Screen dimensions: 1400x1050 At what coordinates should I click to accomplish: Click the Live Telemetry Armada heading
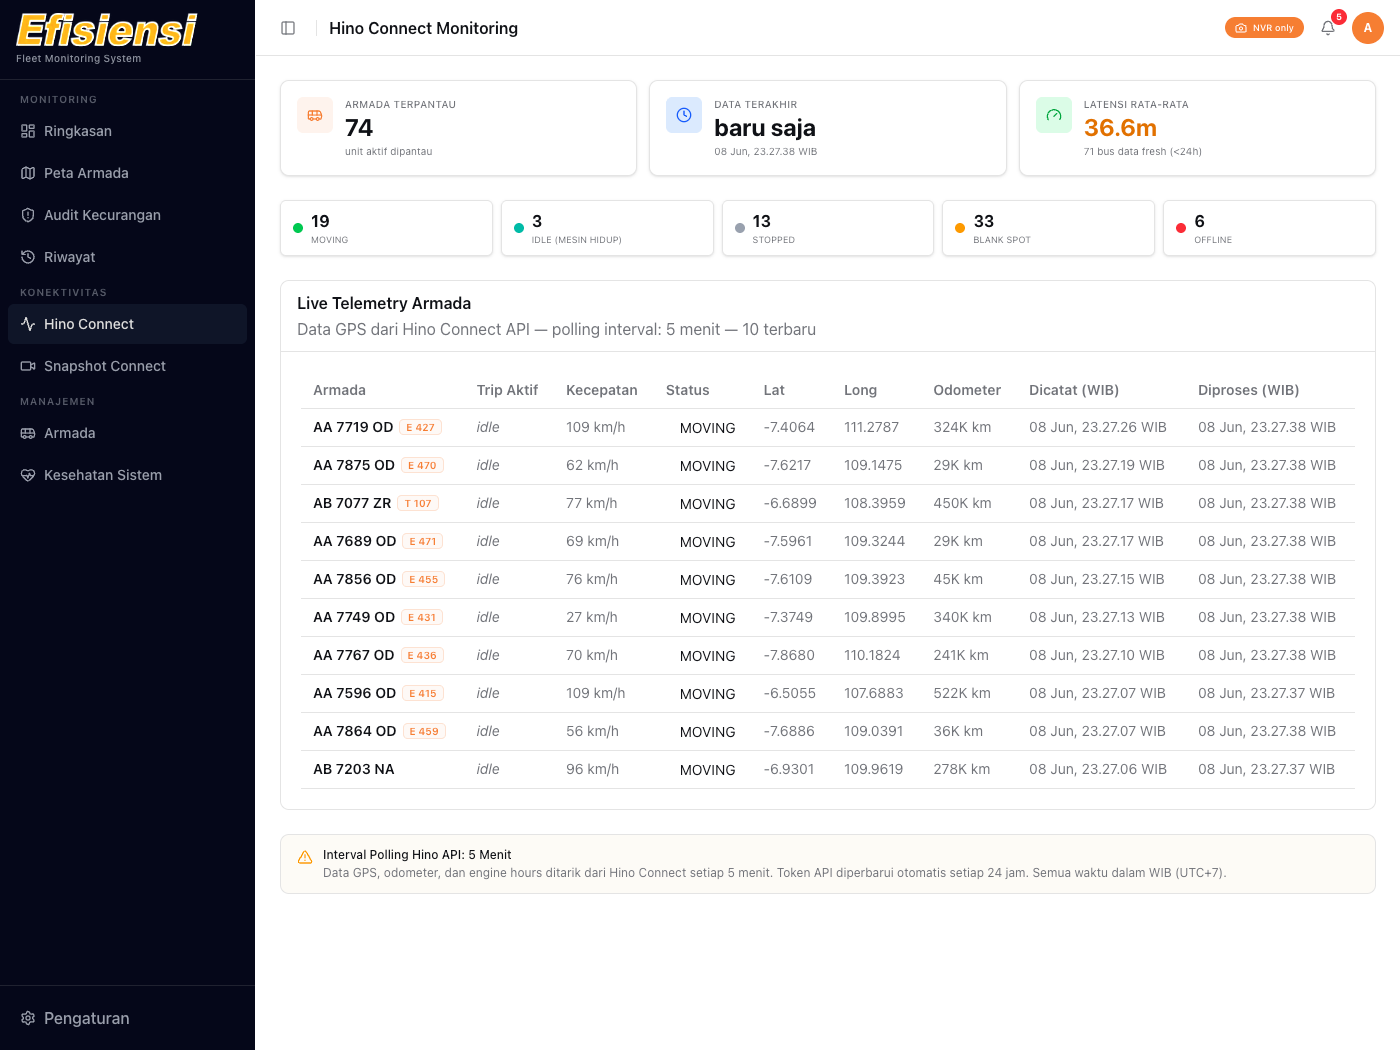click(x=384, y=303)
